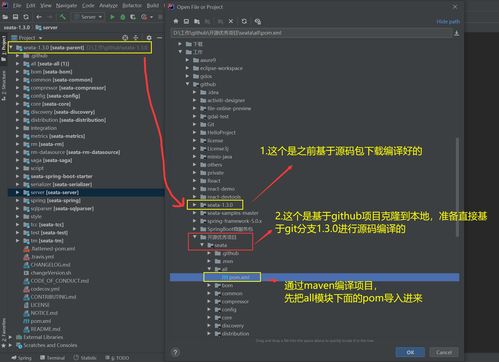The width and height of the screenshot is (499, 362).
Task: Expand the common [seata-common] module
Action: [17, 80]
